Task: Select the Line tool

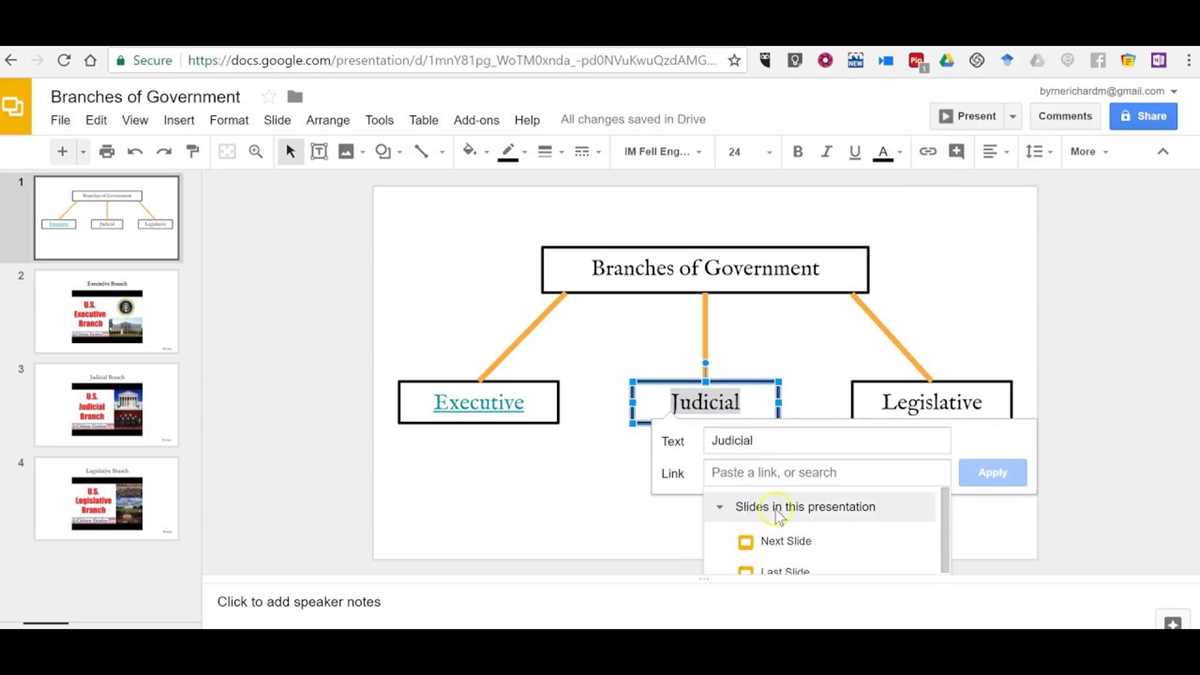Action: (422, 152)
